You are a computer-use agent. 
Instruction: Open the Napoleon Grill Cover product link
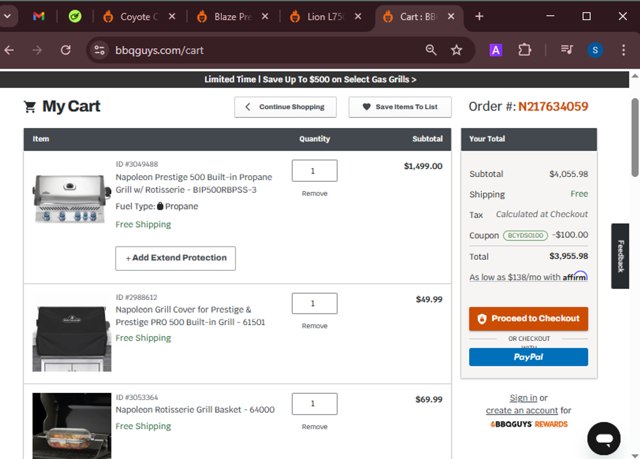tap(190, 316)
